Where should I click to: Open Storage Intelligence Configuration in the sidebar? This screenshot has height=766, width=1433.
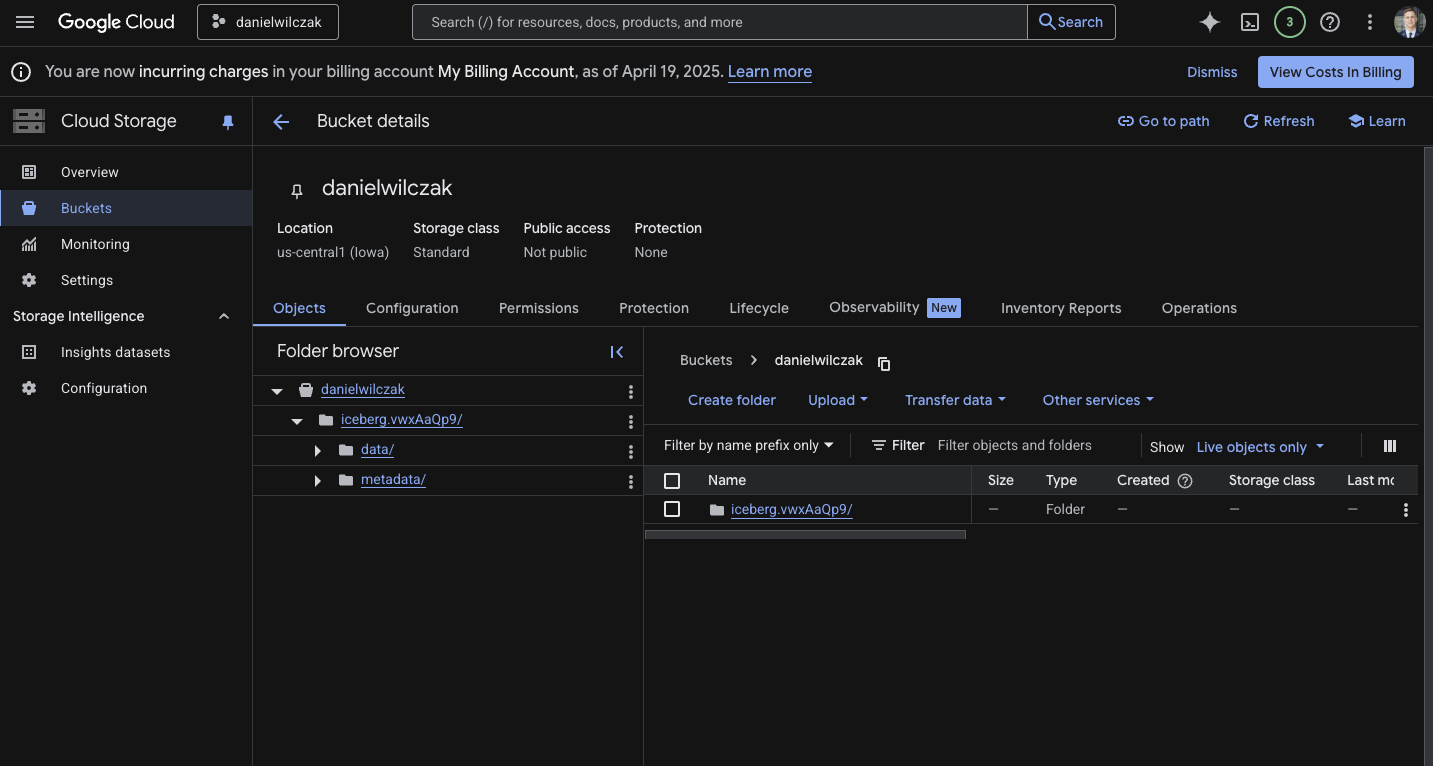[x=126, y=388]
